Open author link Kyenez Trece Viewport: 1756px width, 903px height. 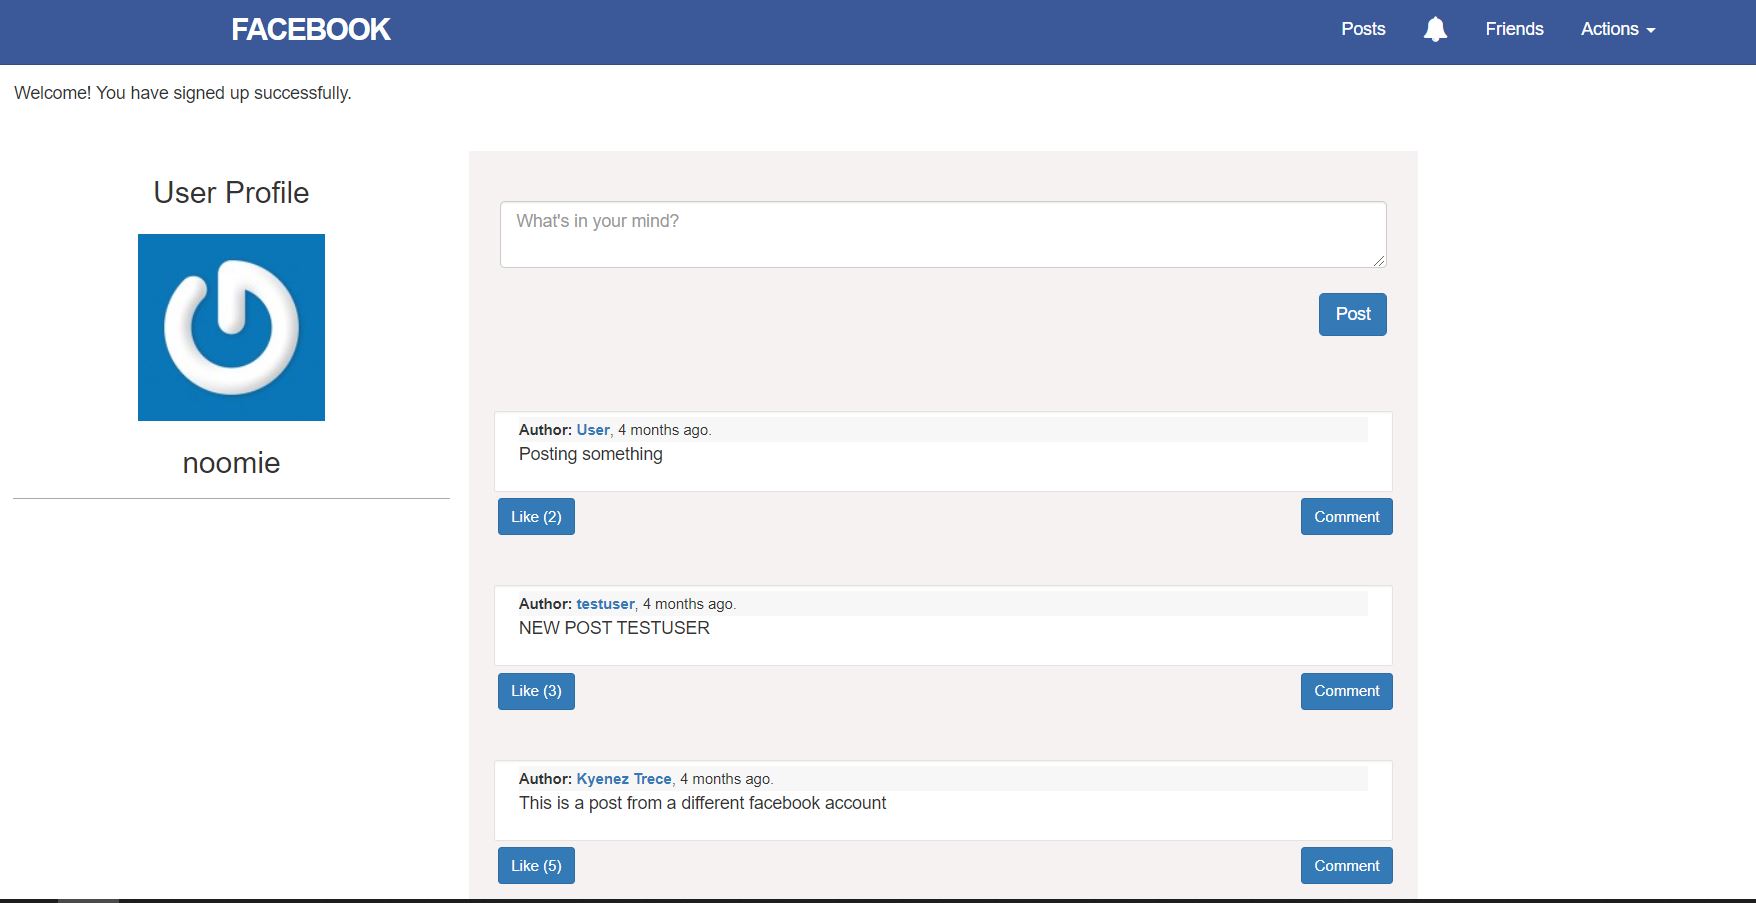(624, 779)
